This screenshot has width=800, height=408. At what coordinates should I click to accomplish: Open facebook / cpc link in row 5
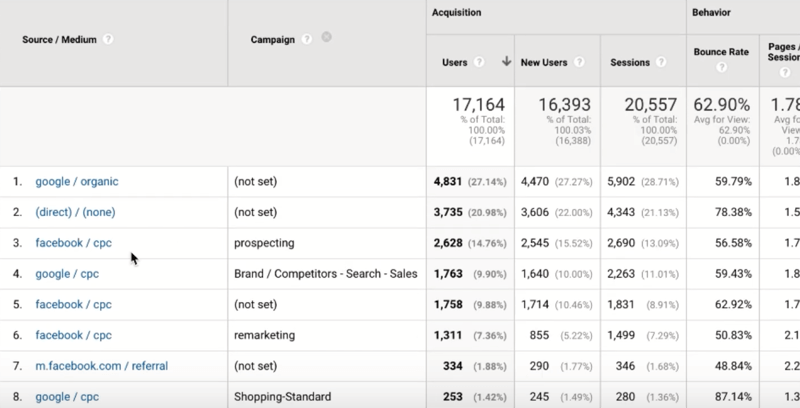click(73, 304)
